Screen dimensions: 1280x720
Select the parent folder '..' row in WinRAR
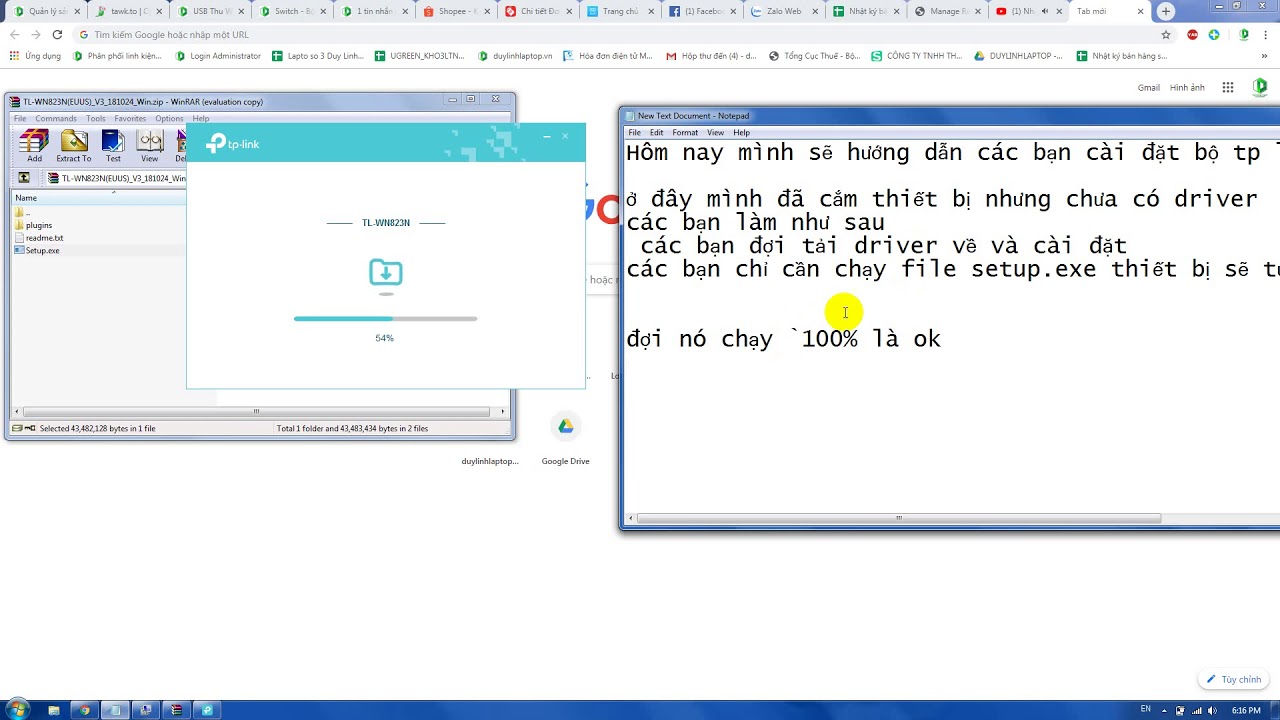[x=22, y=213]
